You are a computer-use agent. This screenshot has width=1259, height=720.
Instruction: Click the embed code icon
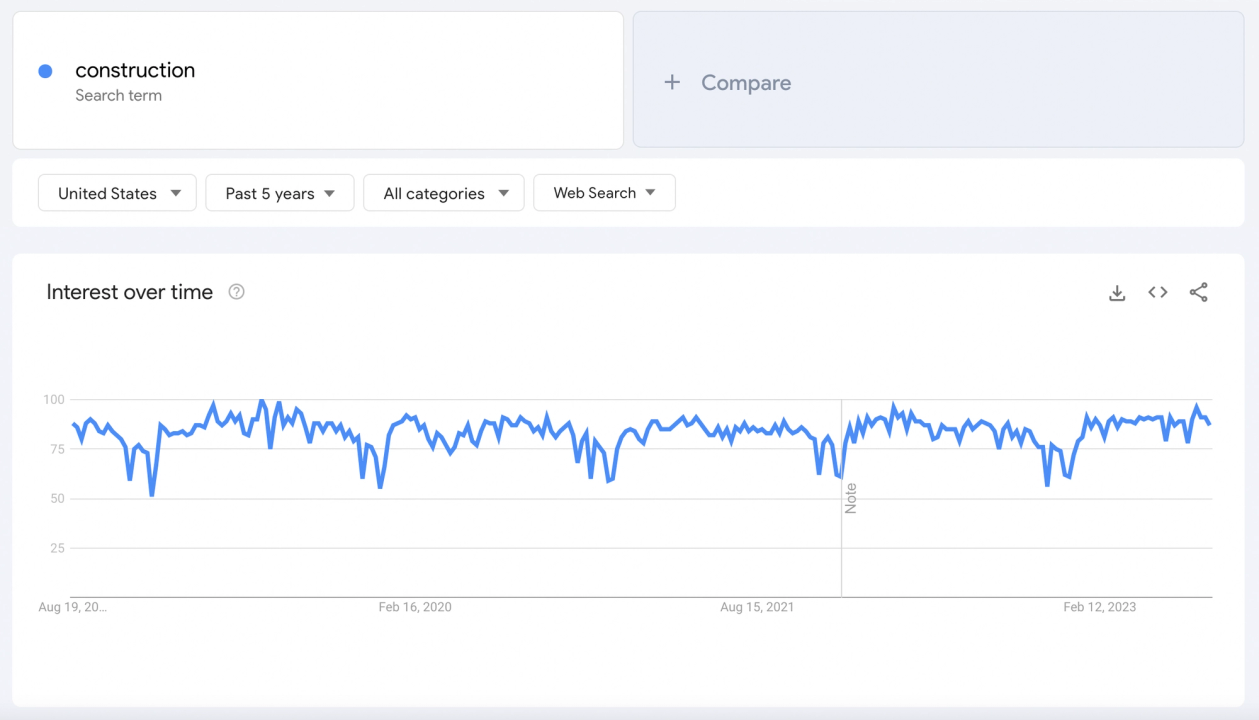1158,292
